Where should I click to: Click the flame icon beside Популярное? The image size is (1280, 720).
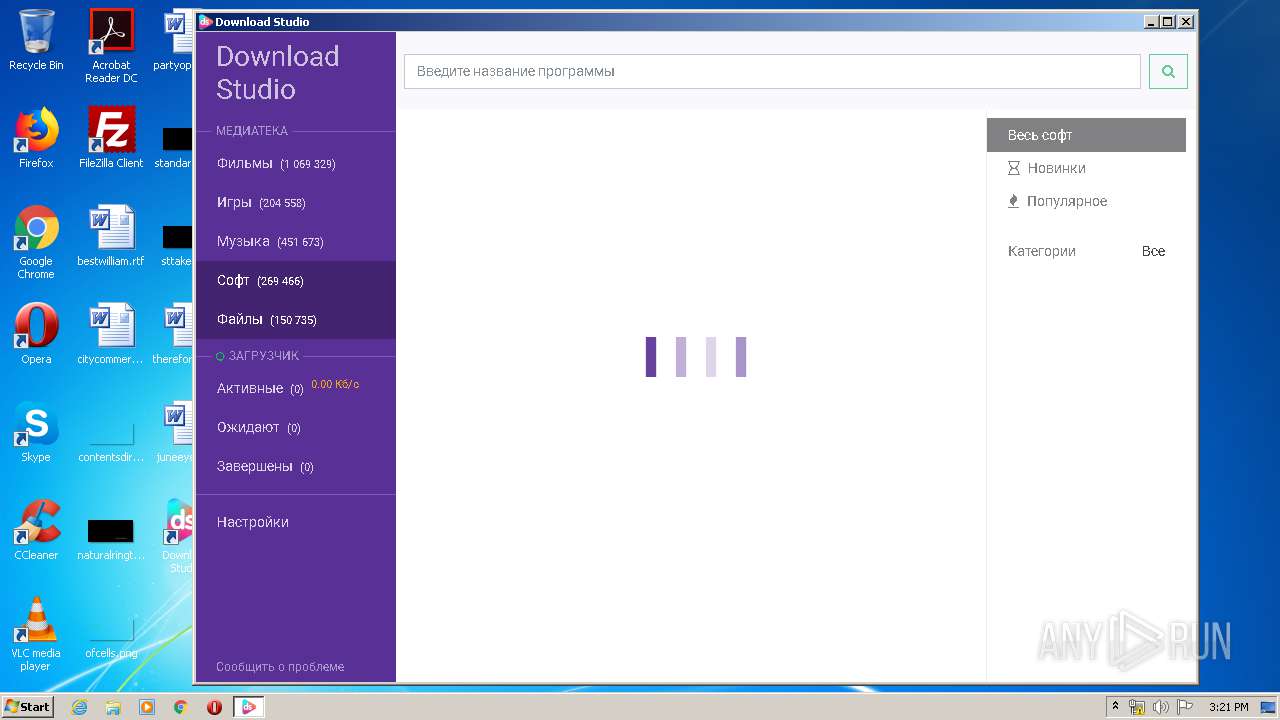(1014, 201)
